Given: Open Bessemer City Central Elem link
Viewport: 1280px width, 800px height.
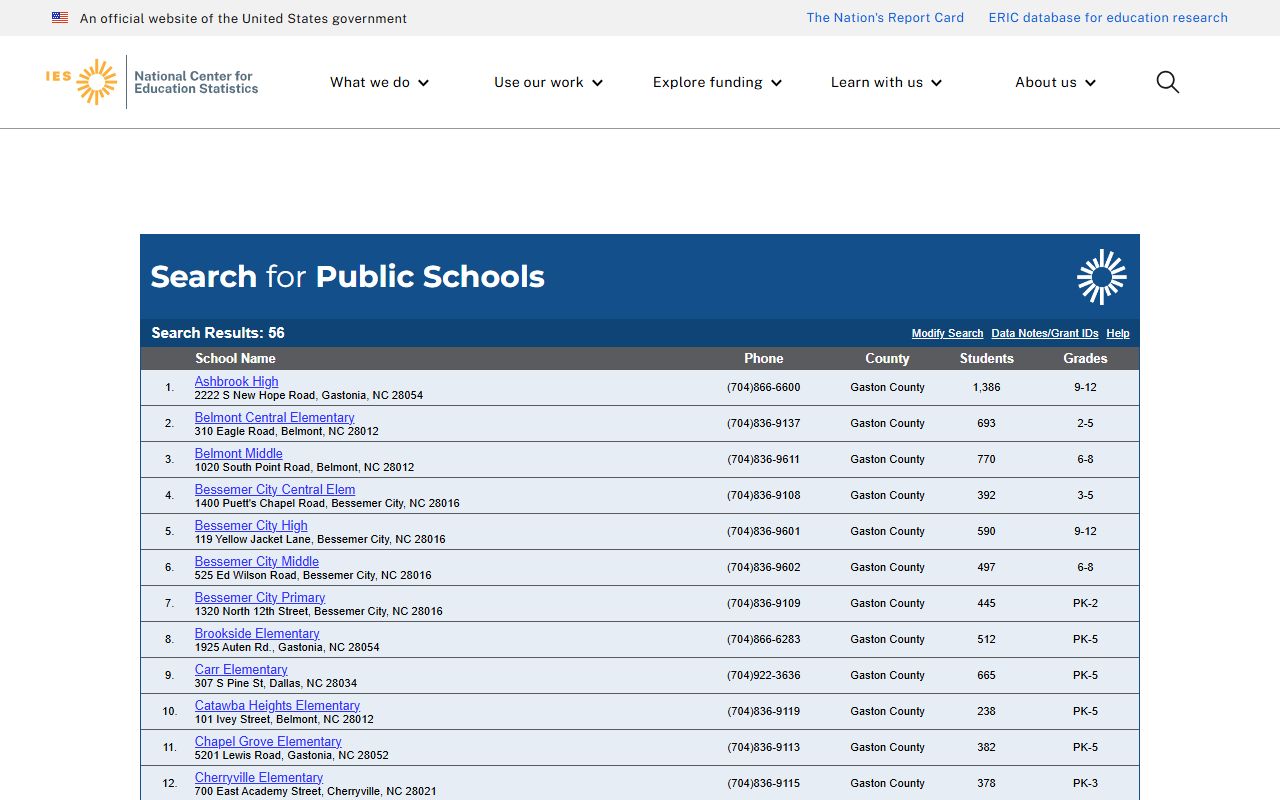Looking at the screenshot, I should pos(275,489).
